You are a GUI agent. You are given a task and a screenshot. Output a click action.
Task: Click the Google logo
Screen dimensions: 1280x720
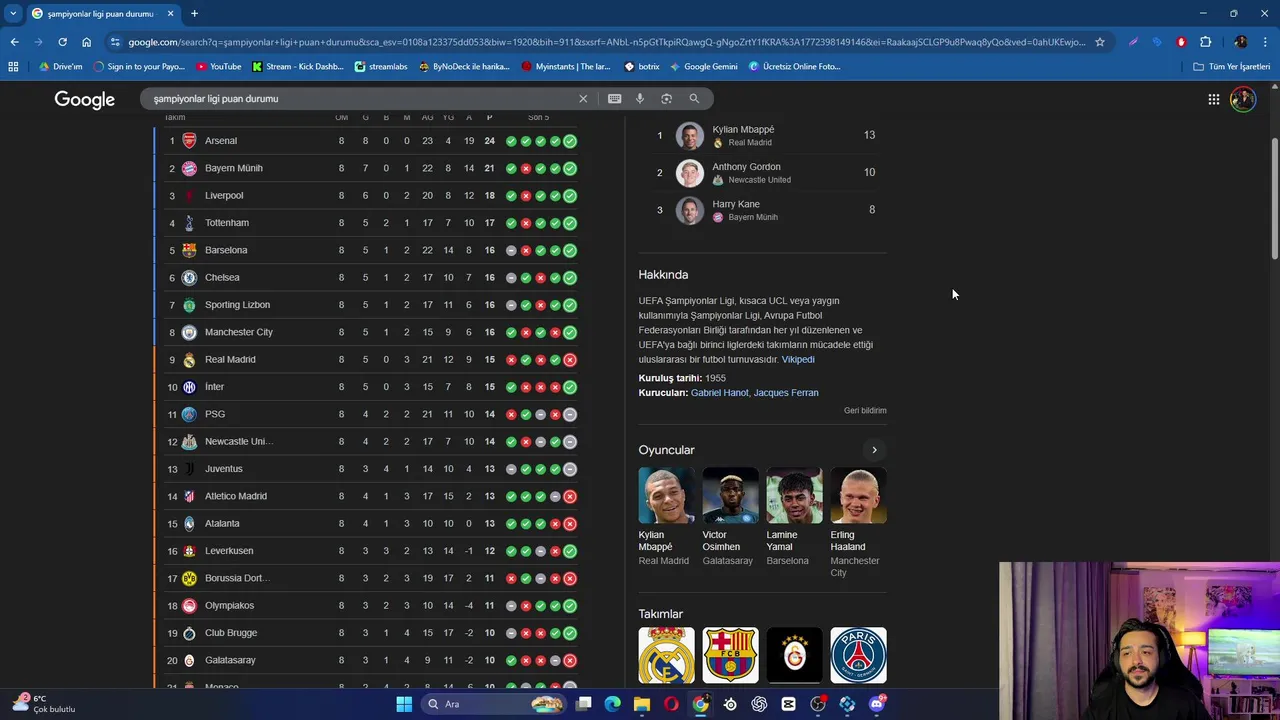84,99
